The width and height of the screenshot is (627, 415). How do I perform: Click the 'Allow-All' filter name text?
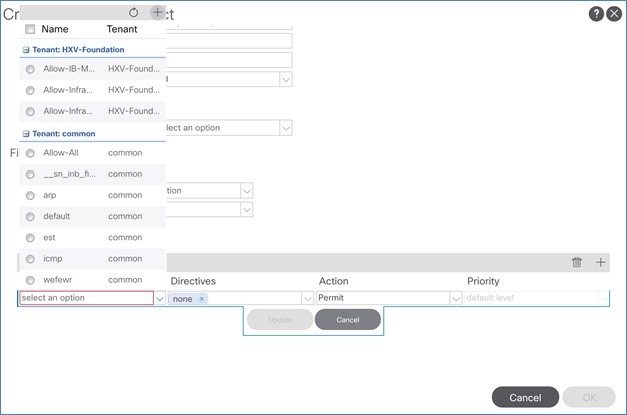[61, 153]
